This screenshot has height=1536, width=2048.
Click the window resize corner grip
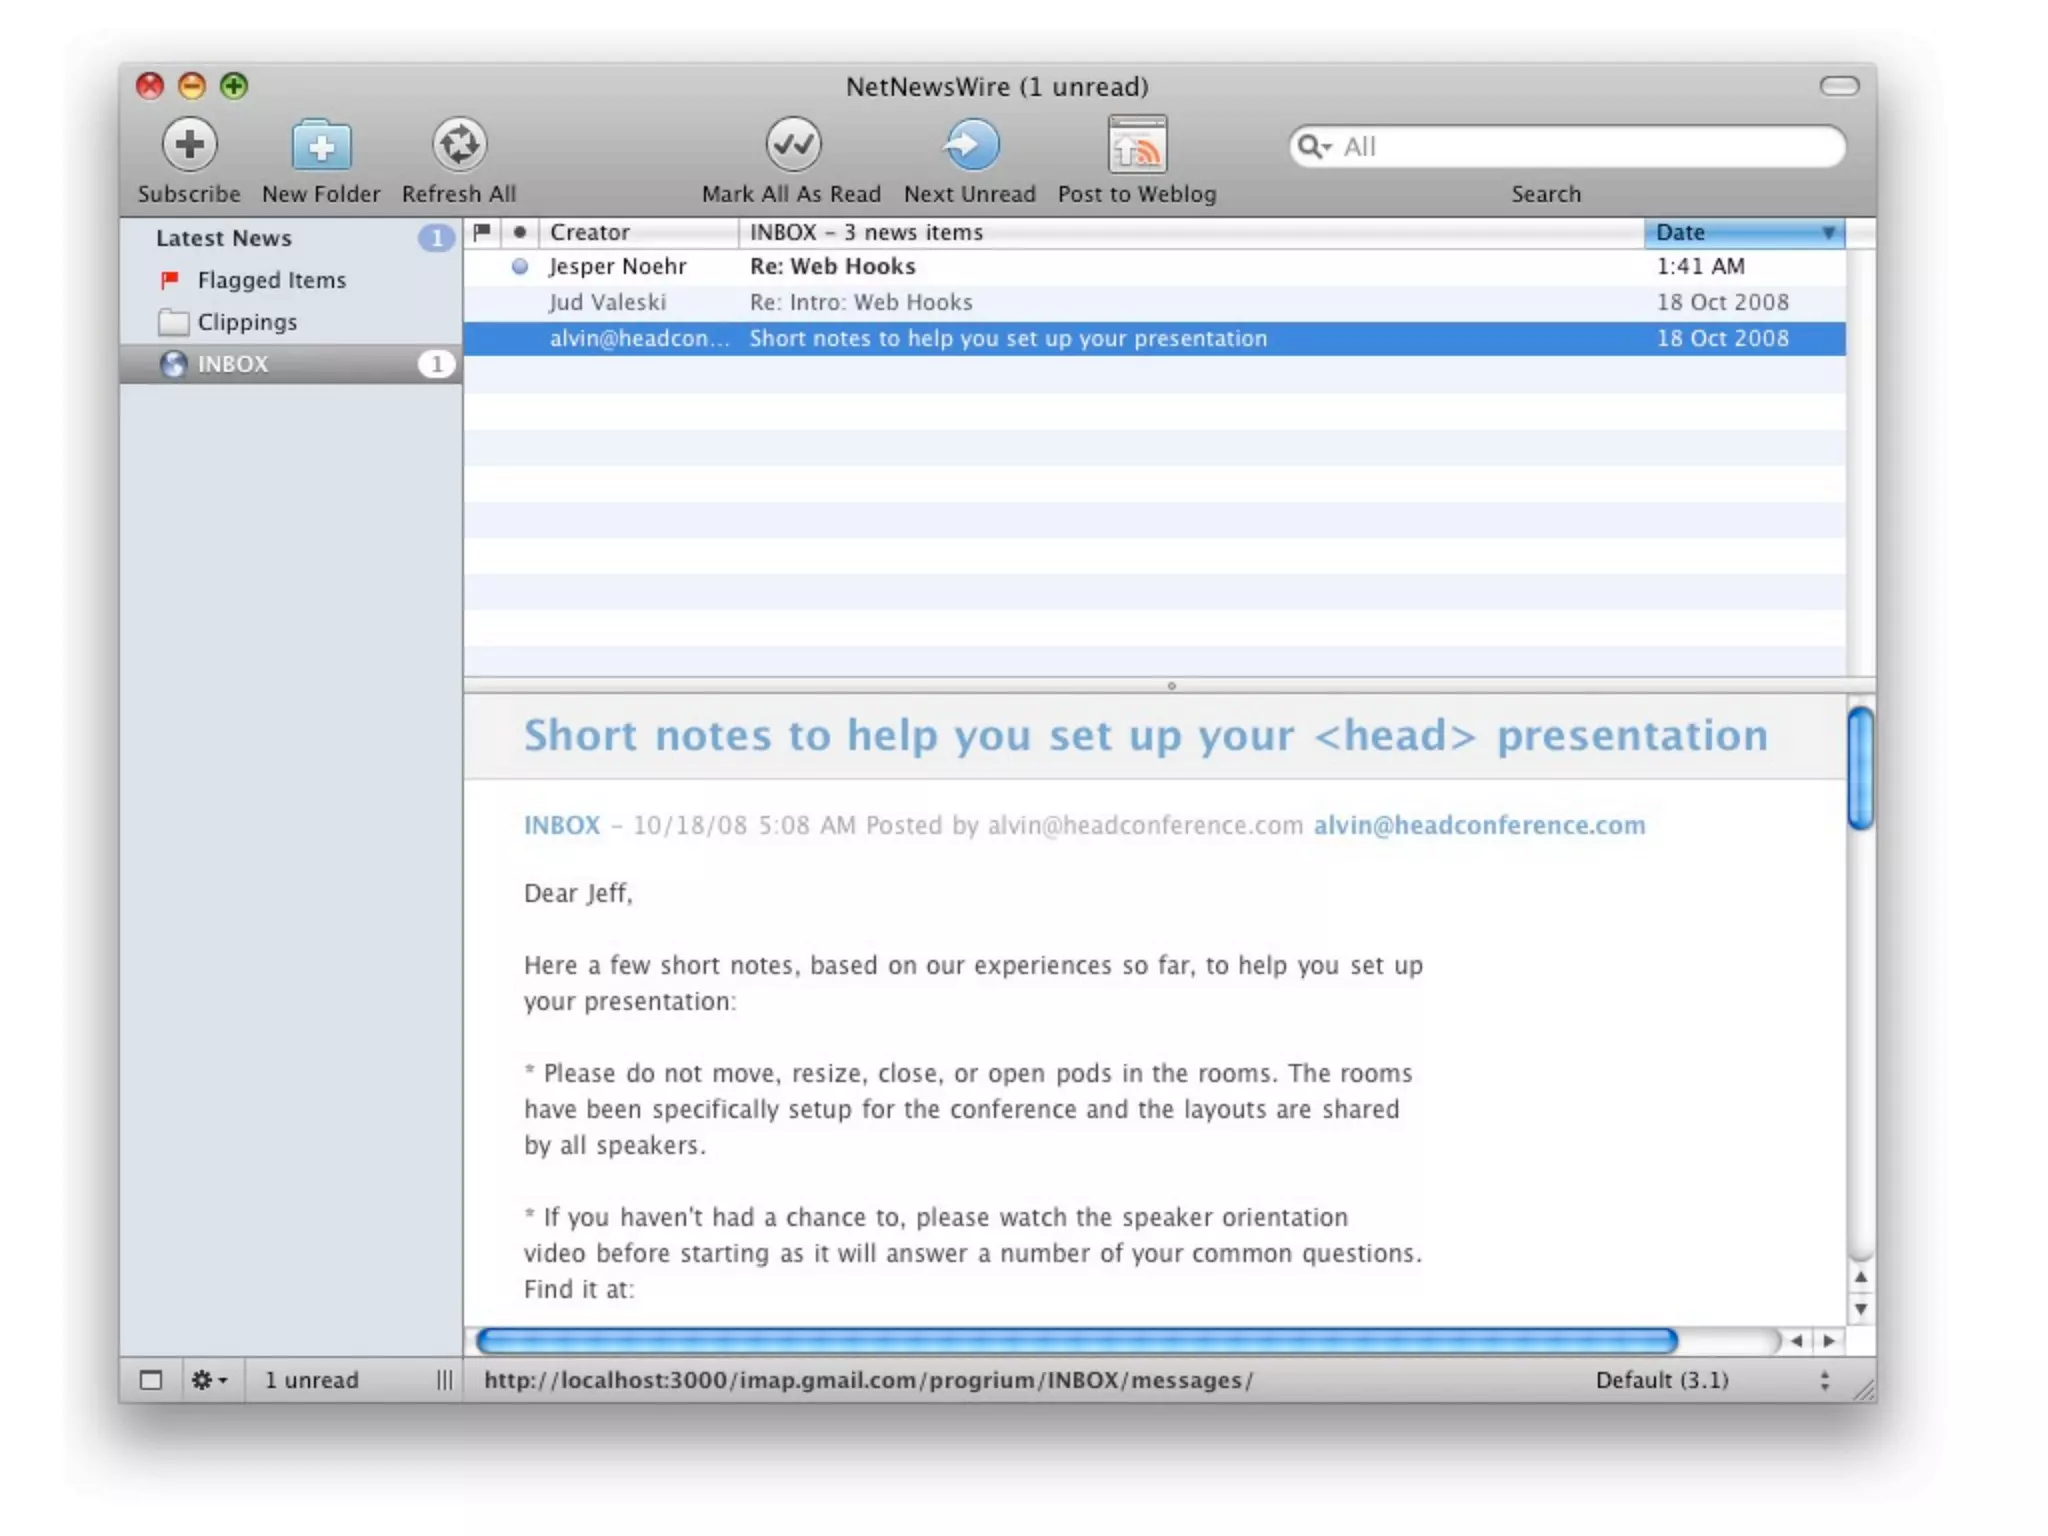pos(1863,1389)
